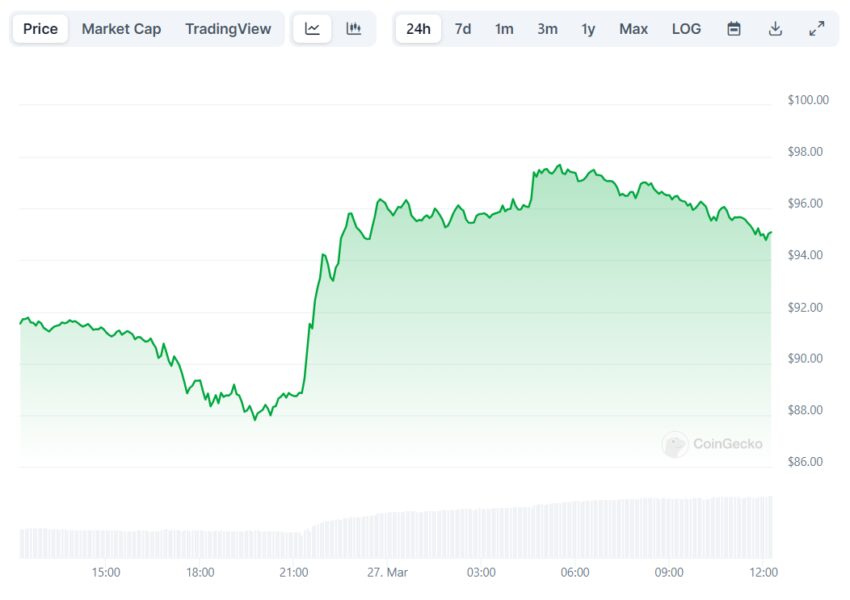Switch to Market Cap tab

[x=121, y=29]
